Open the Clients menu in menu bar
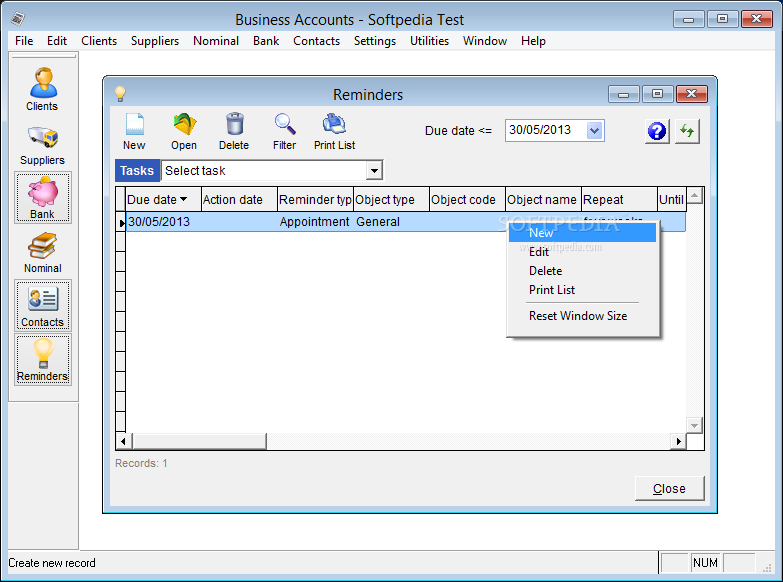 [99, 41]
